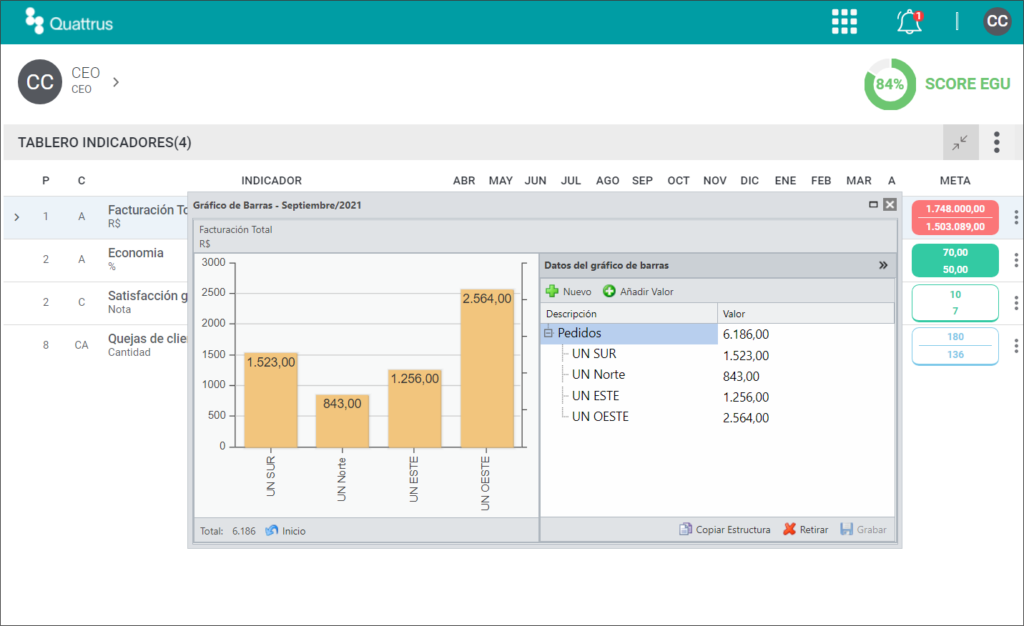Click Añadir Valor button
Screen dimensions: 1024x626
coord(638,291)
